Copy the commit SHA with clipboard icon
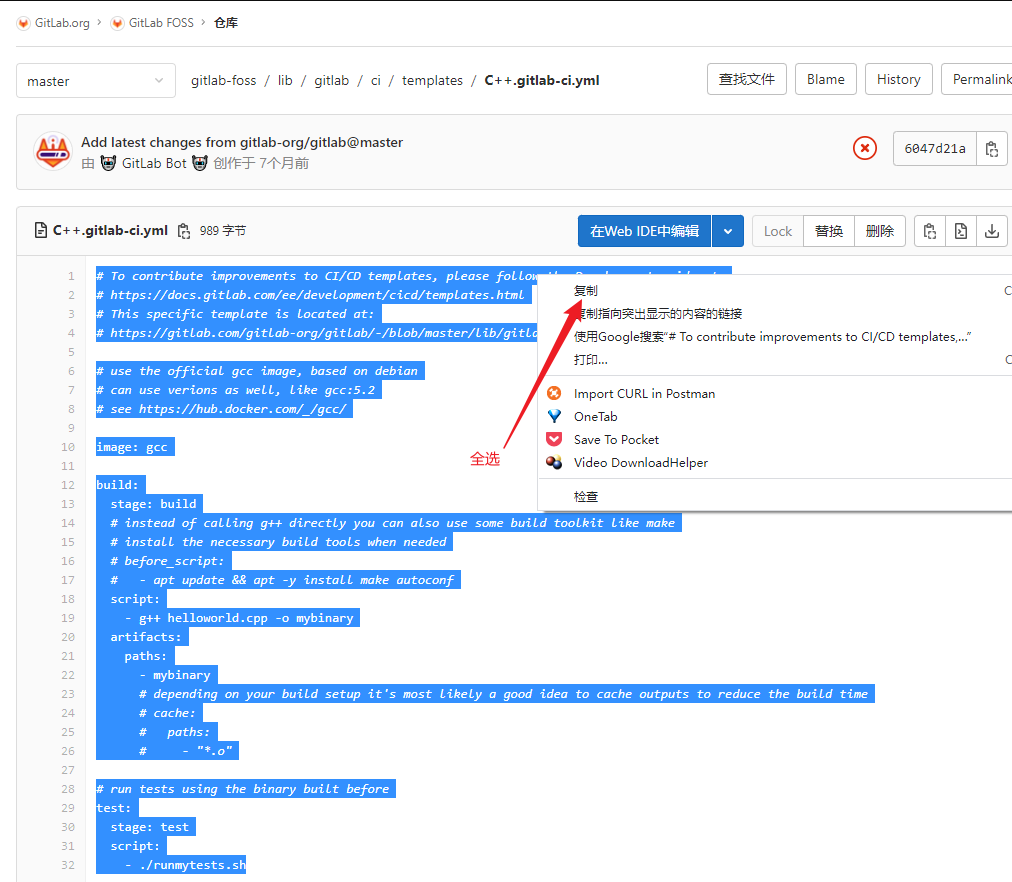This screenshot has width=1012, height=882. pyautogui.click(x=991, y=147)
